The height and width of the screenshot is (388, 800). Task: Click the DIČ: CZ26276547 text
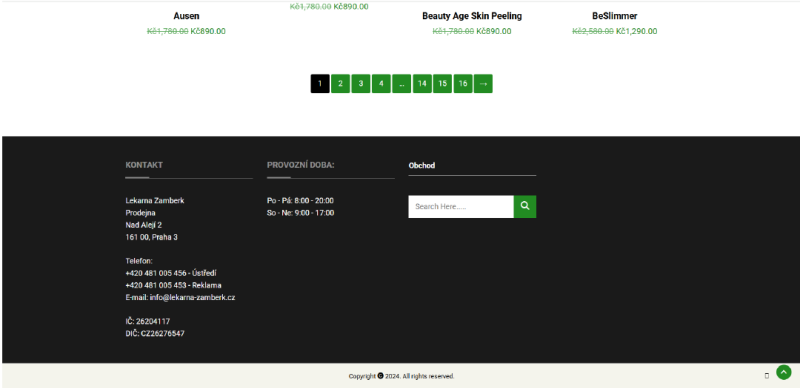[155, 333]
